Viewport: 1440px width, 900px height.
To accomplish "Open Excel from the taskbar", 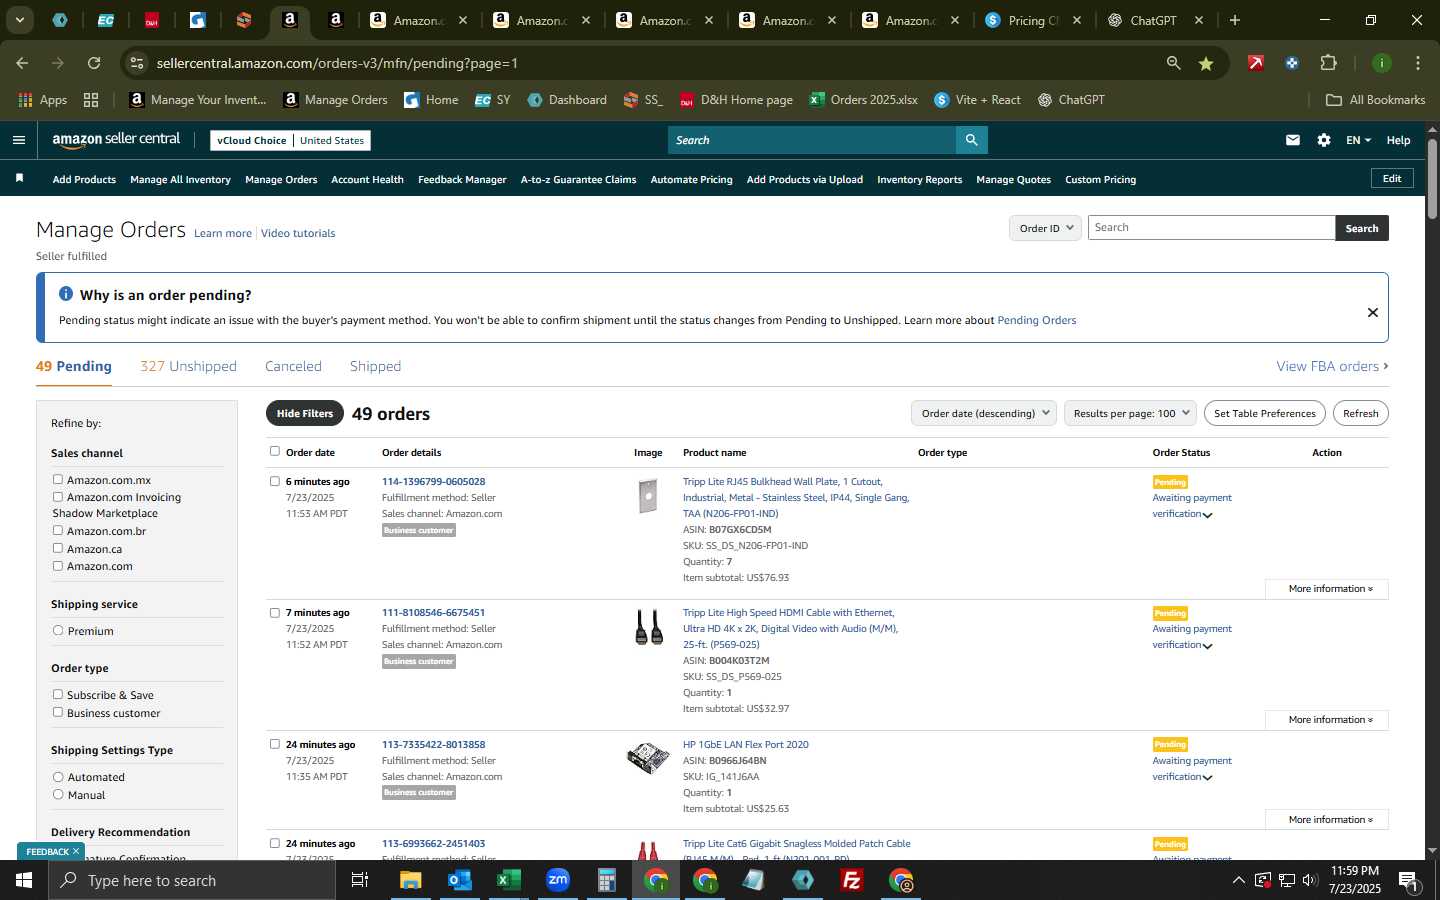I will 508,880.
